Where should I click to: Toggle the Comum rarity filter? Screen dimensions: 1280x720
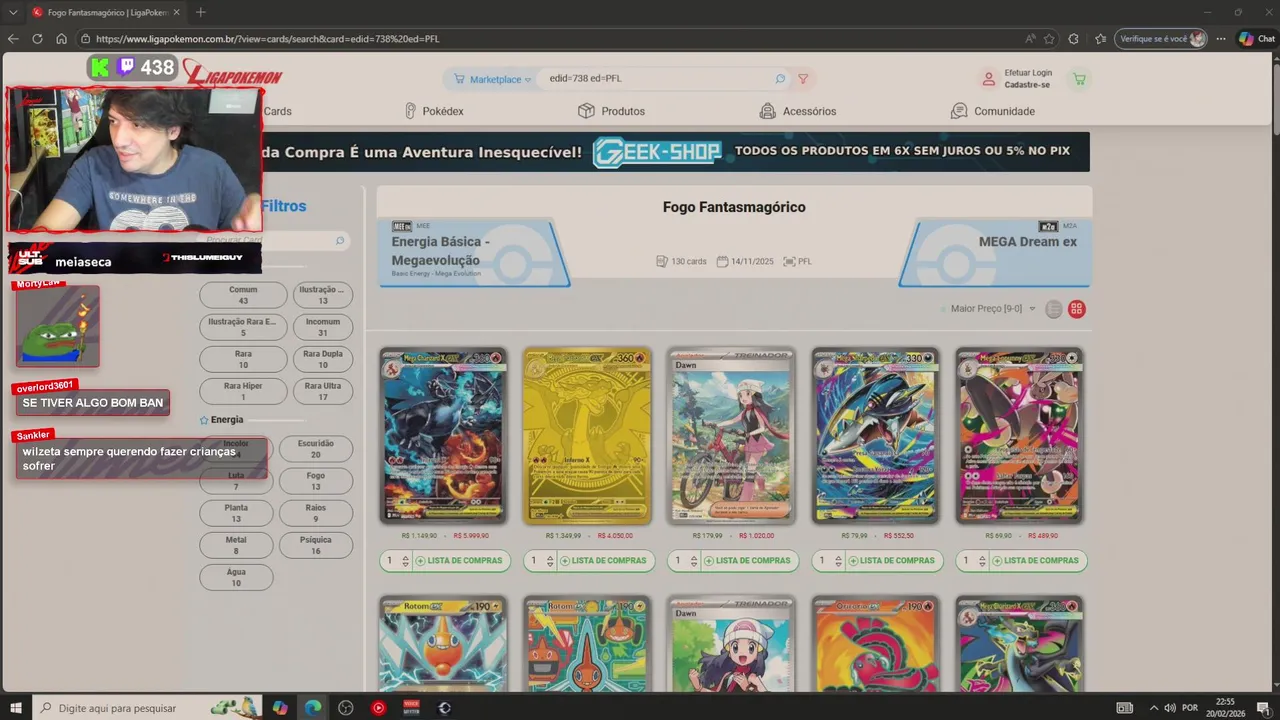[243, 295]
